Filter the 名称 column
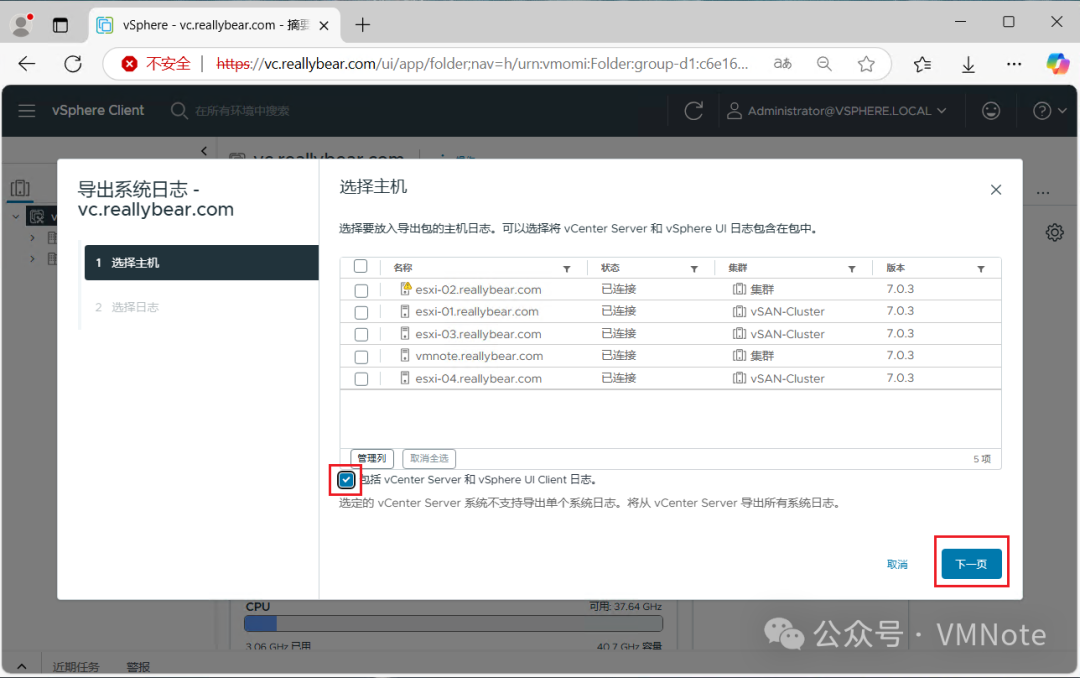 pos(566,269)
